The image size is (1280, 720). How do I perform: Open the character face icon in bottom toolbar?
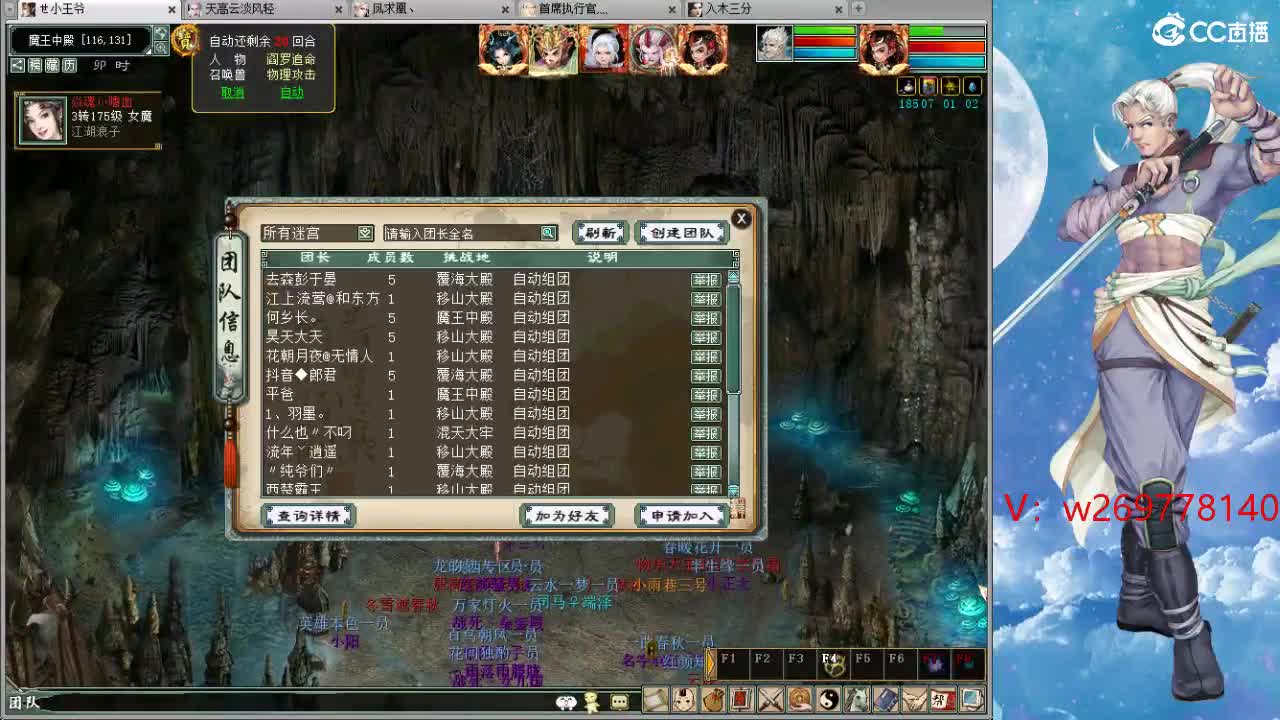pos(684,699)
